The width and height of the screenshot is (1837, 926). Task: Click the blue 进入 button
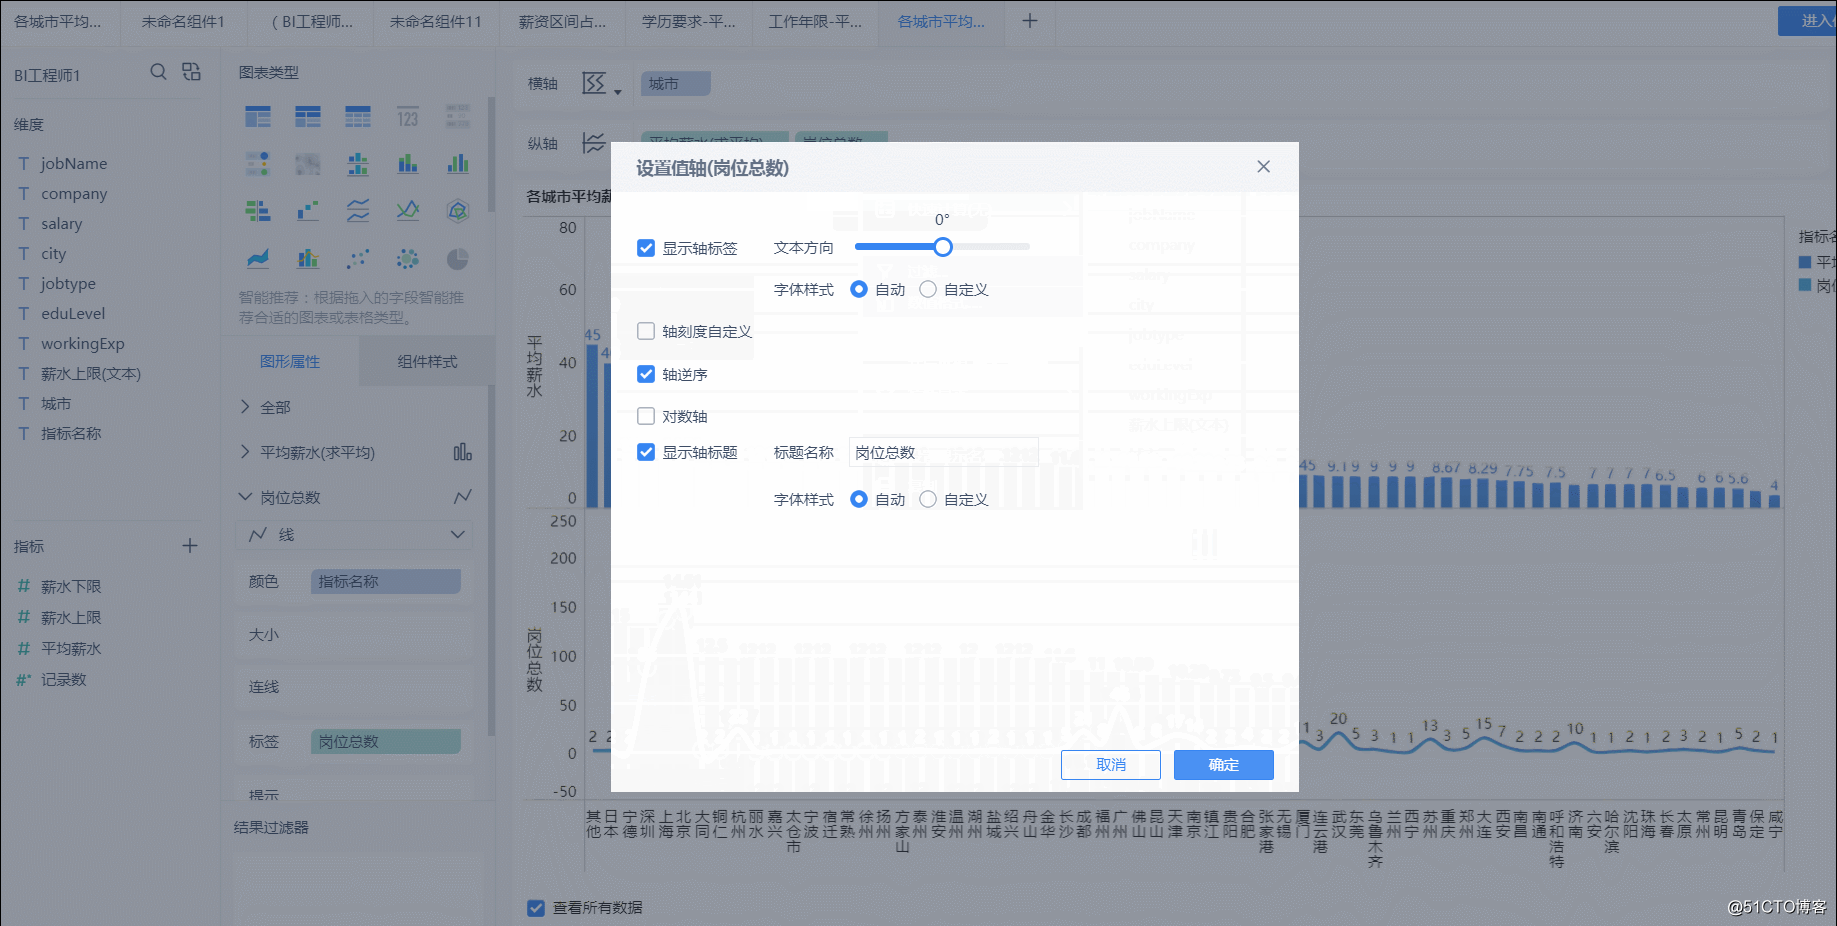pyautogui.click(x=1807, y=20)
